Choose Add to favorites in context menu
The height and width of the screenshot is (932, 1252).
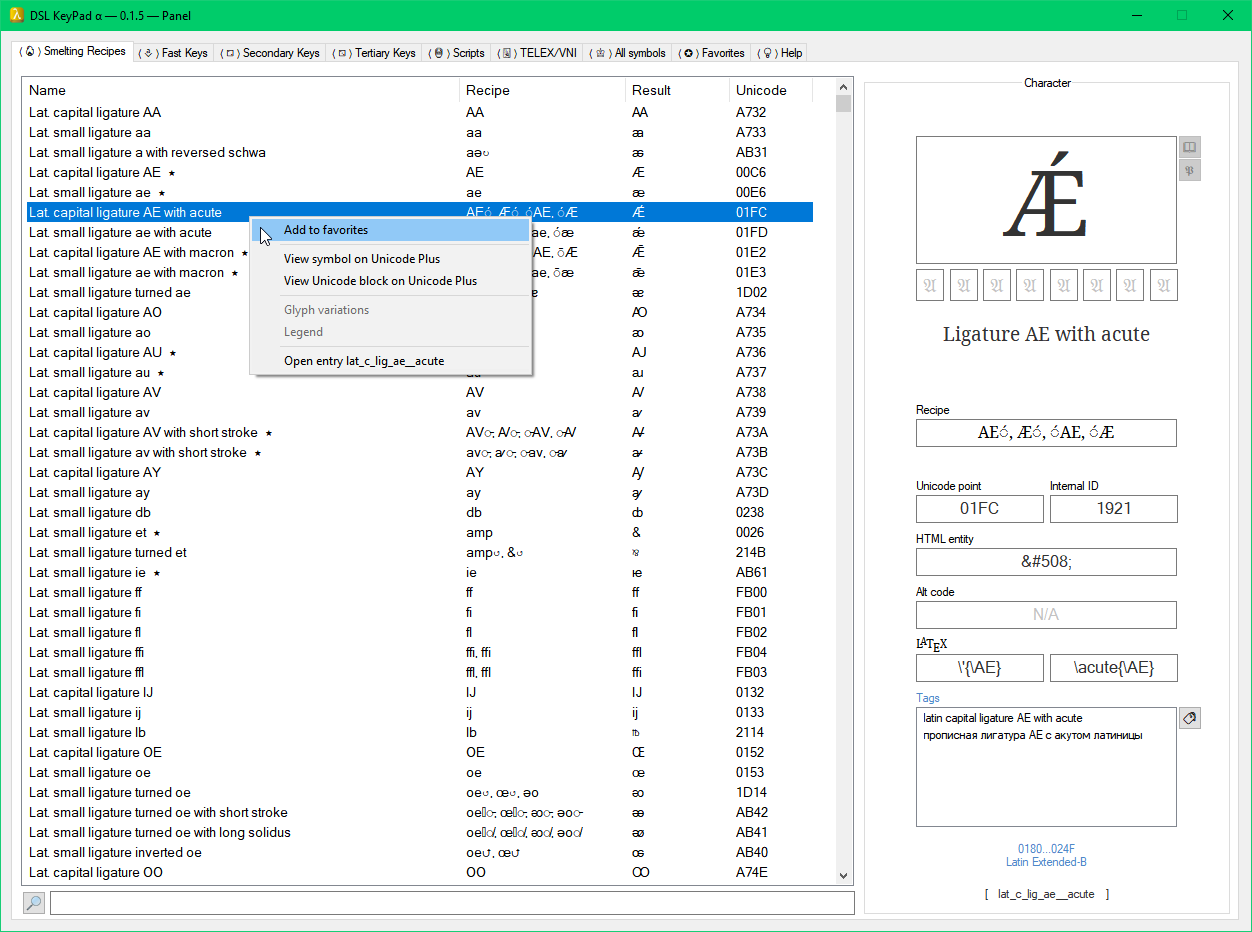click(390, 230)
